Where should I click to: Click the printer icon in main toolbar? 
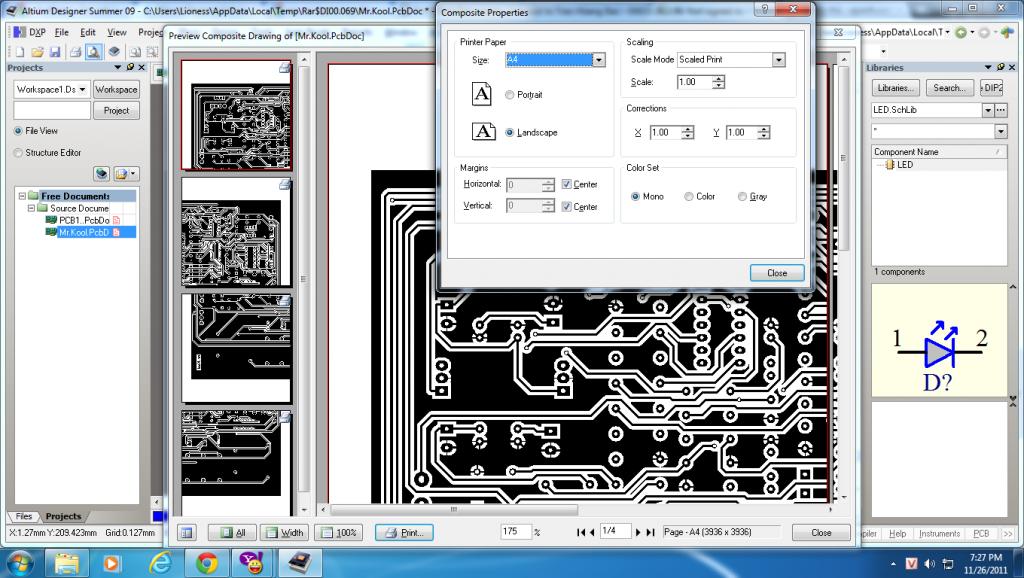[75, 51]
